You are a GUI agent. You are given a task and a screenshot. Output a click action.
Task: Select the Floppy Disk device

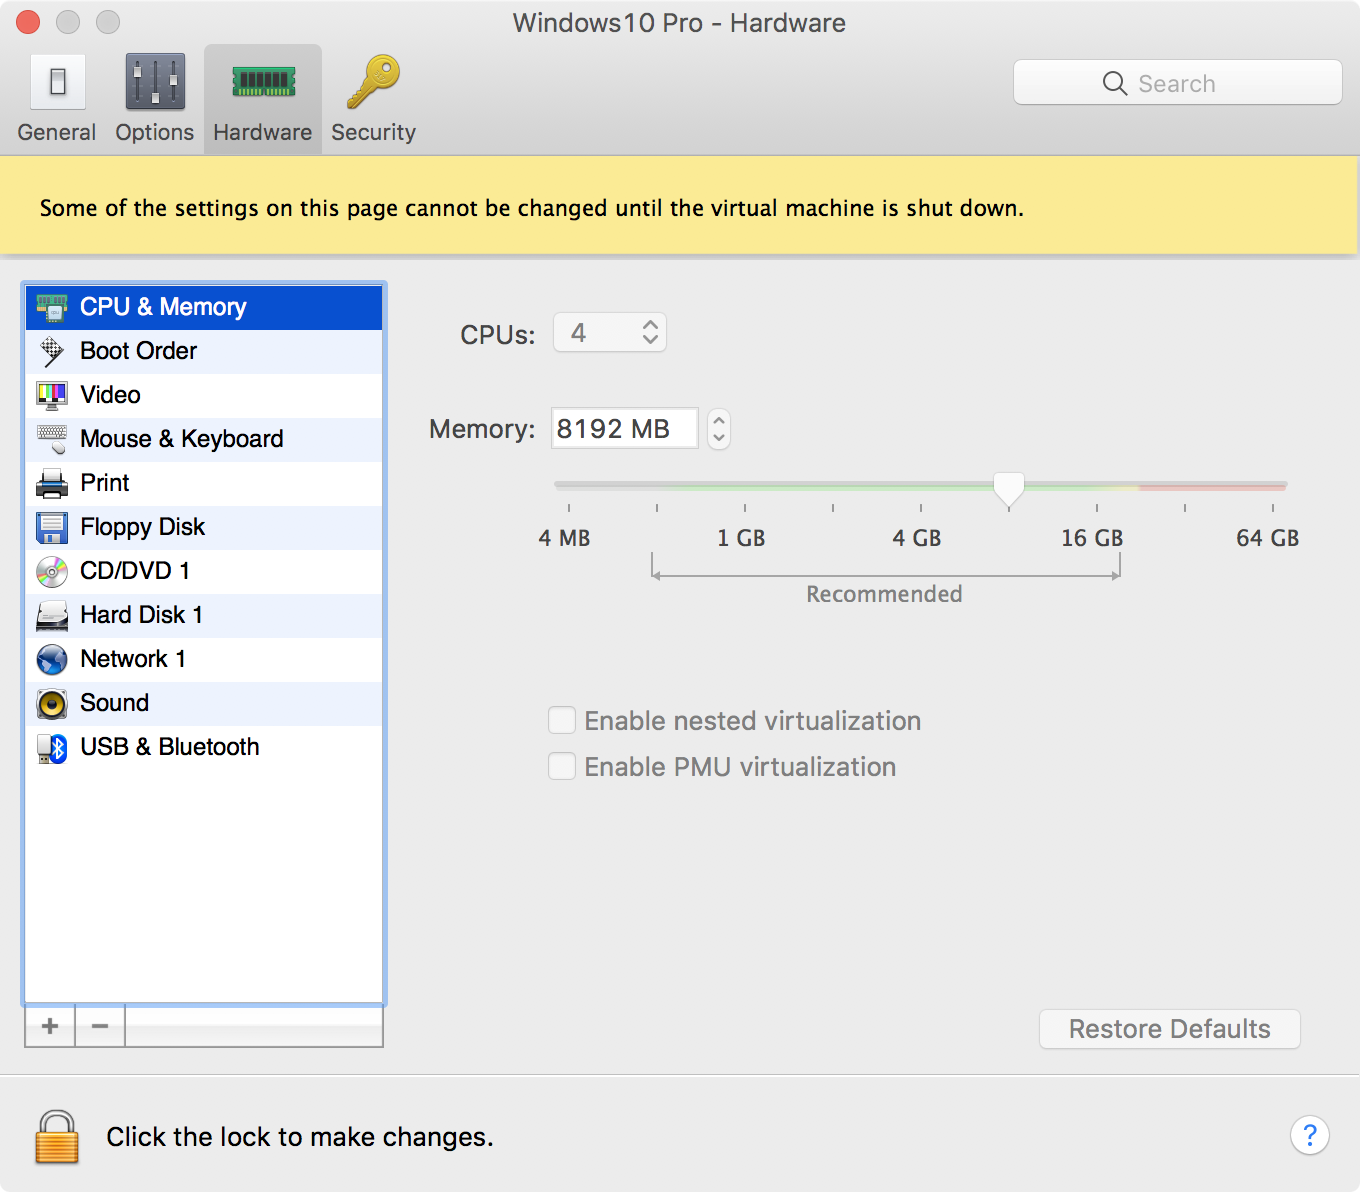(204, 527)
